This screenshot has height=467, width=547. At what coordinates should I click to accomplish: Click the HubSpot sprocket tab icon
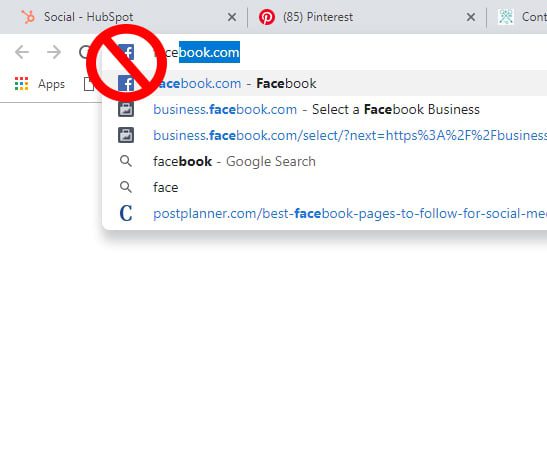28,17
